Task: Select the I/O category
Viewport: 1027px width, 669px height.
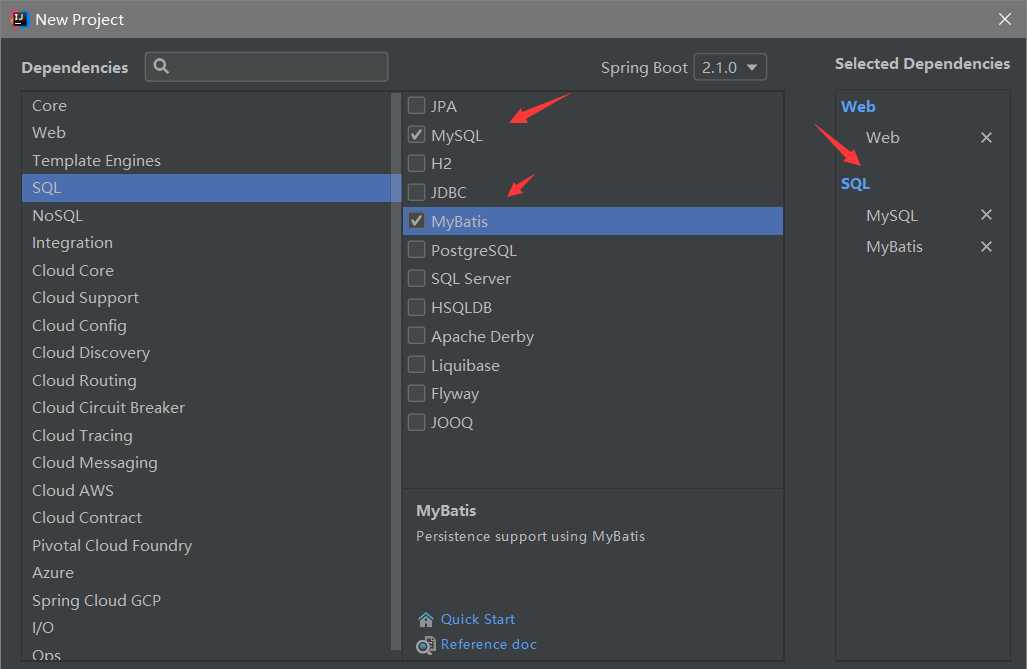Action: tap(206, 628)
